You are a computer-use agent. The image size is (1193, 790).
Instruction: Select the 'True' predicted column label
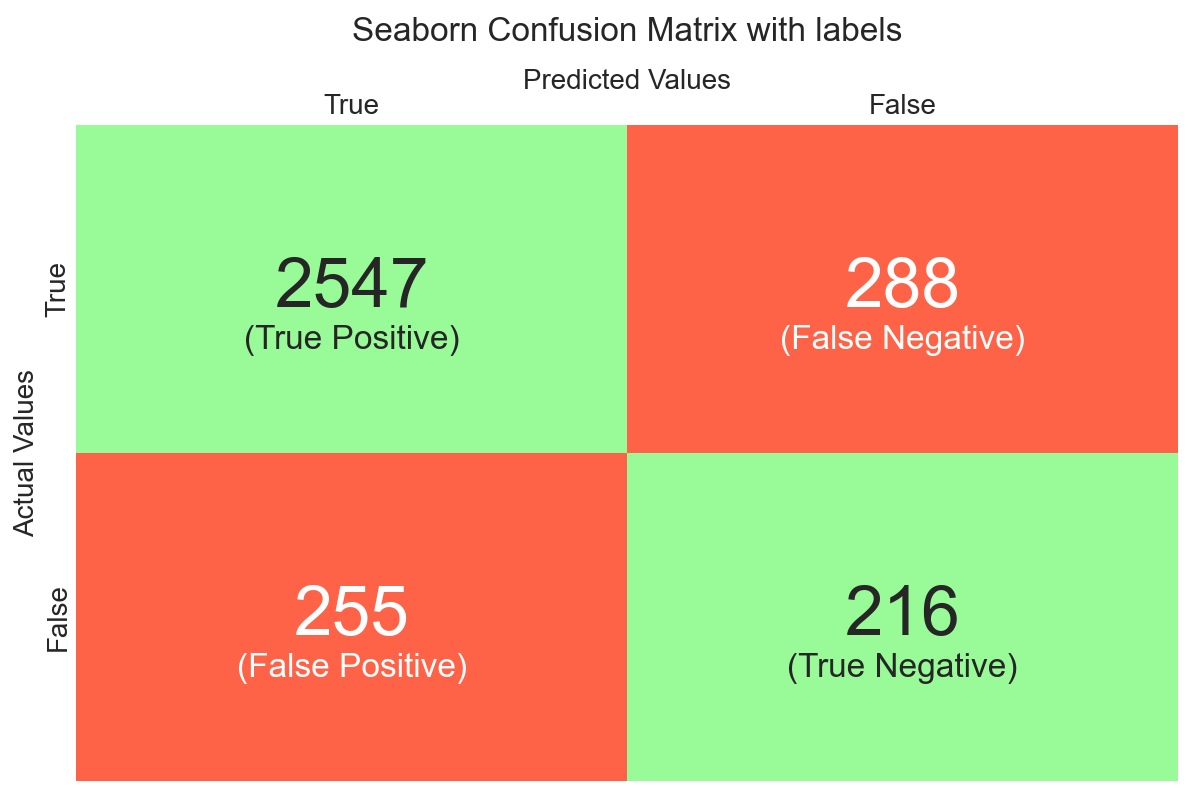click(x=351, y=104)
